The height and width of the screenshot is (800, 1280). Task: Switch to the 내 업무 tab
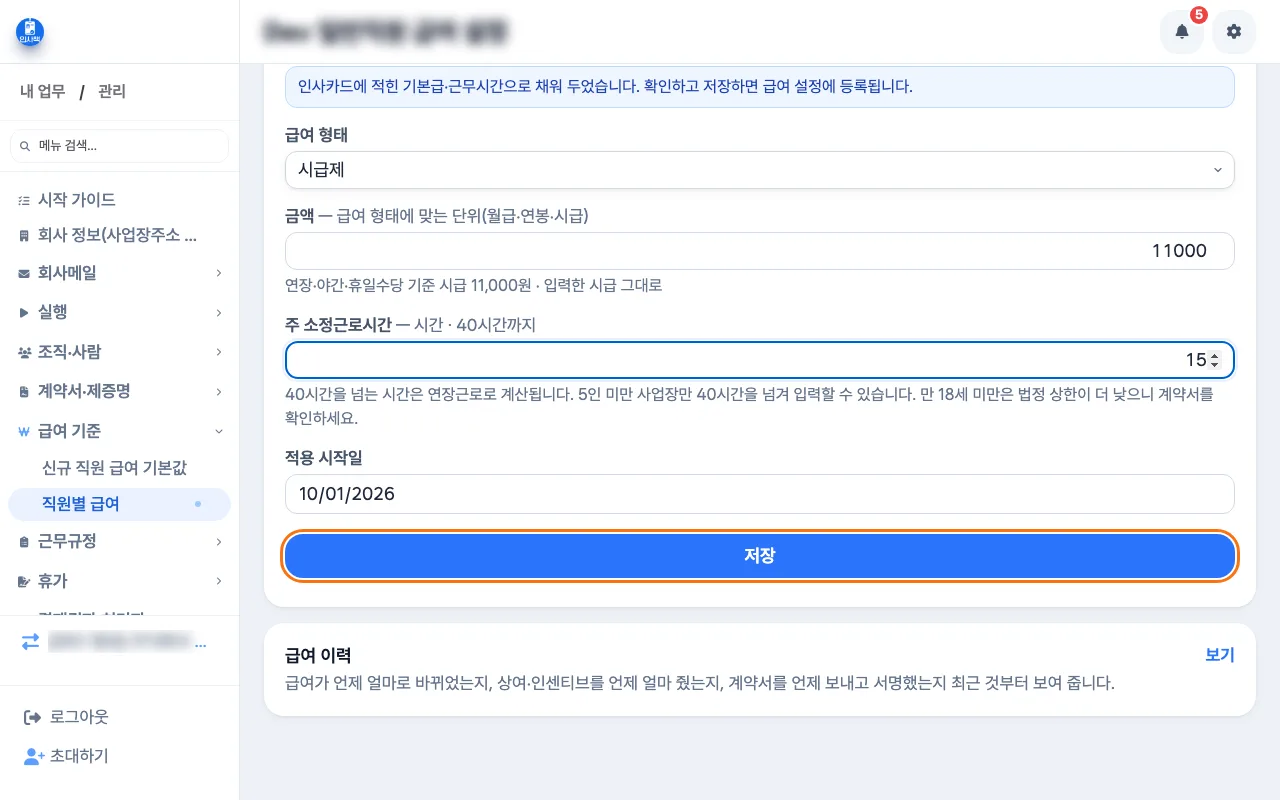tap(43, 92)
